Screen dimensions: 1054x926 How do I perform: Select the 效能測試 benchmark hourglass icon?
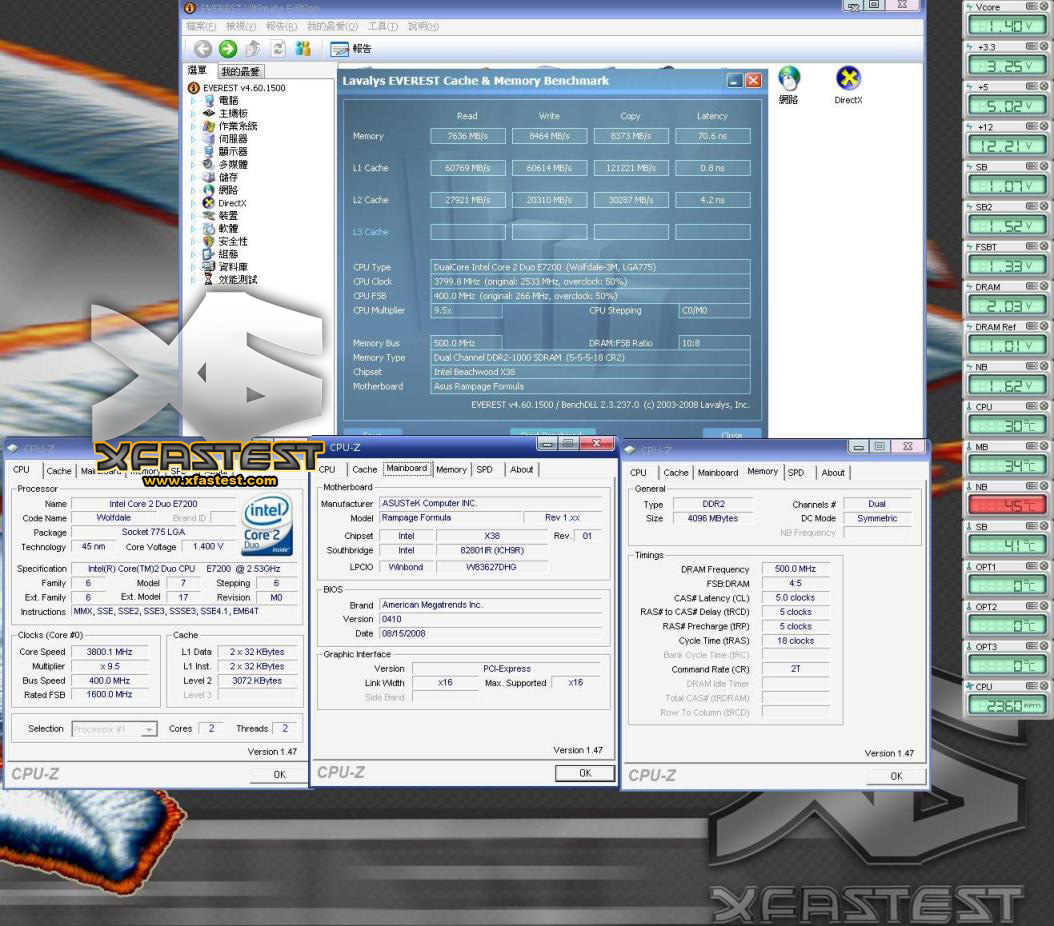(209, 280)
